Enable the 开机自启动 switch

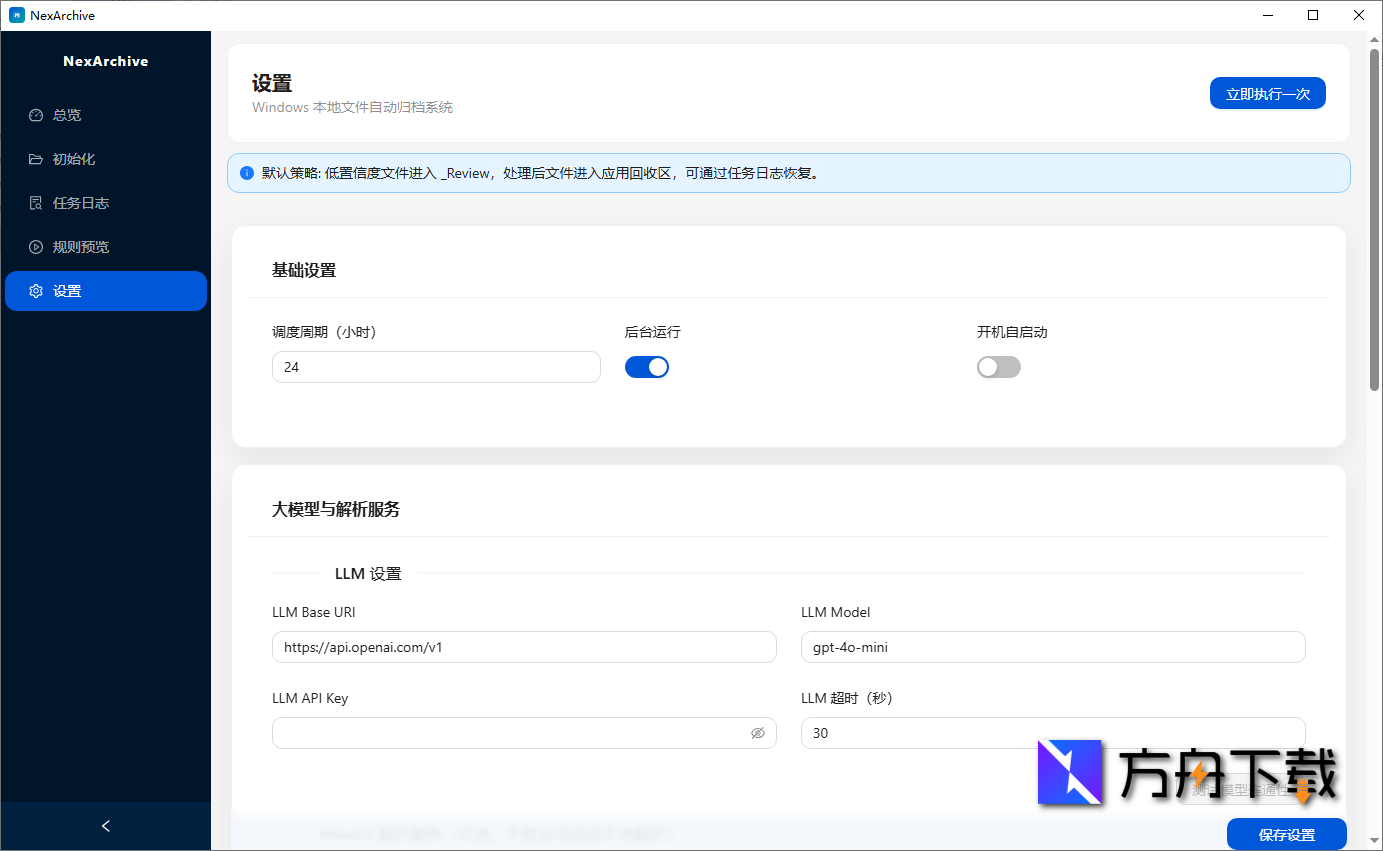tap(998, 366)
